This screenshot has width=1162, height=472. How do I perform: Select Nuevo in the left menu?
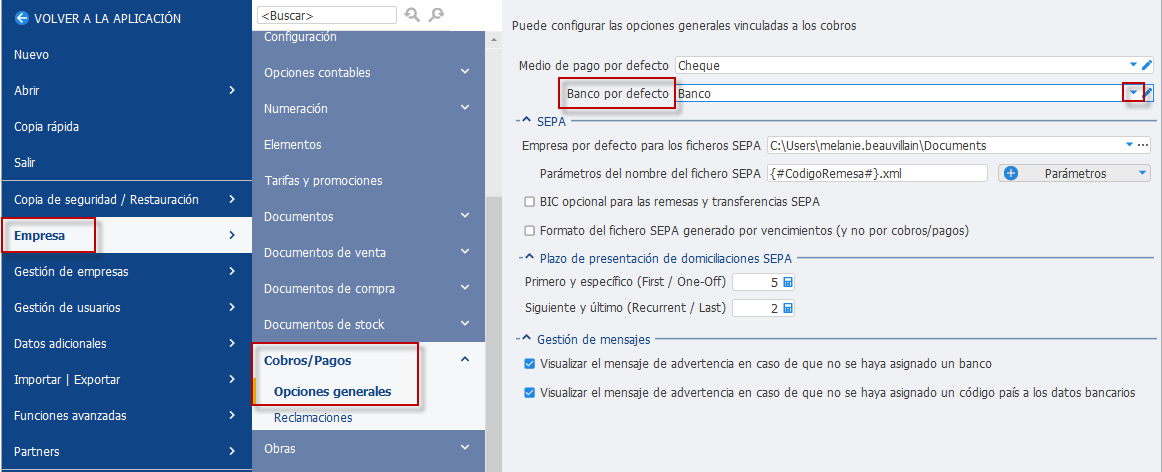(126, 54)
